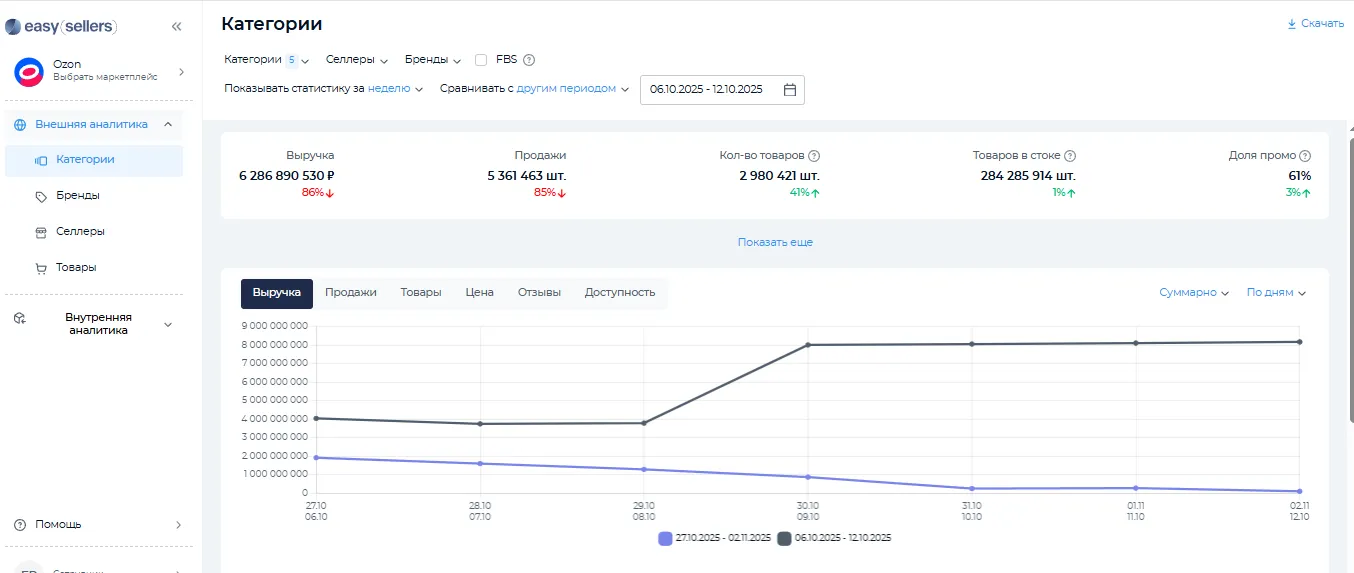Click the FBS help question mark icon
Image resolution: width=1354 pixels, height=573 pixels.
pyautogui.click(x=529, y=60)
